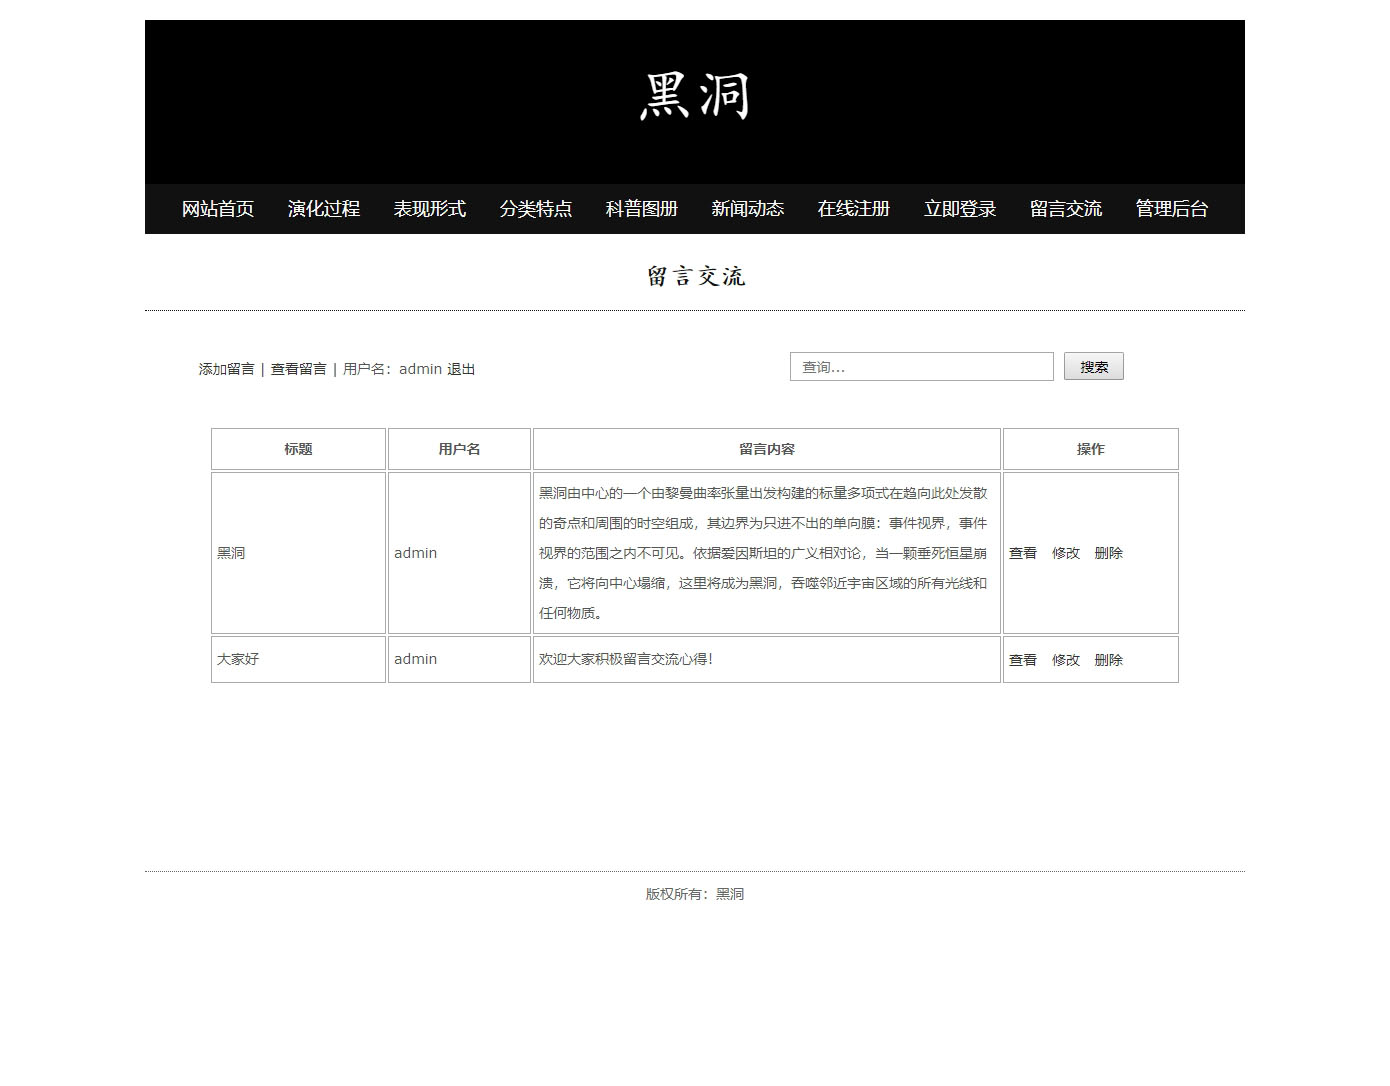Open the 网站首页 navigation item
Viewport: 1390px width, 1086px height.
click(x=217, y=209)
